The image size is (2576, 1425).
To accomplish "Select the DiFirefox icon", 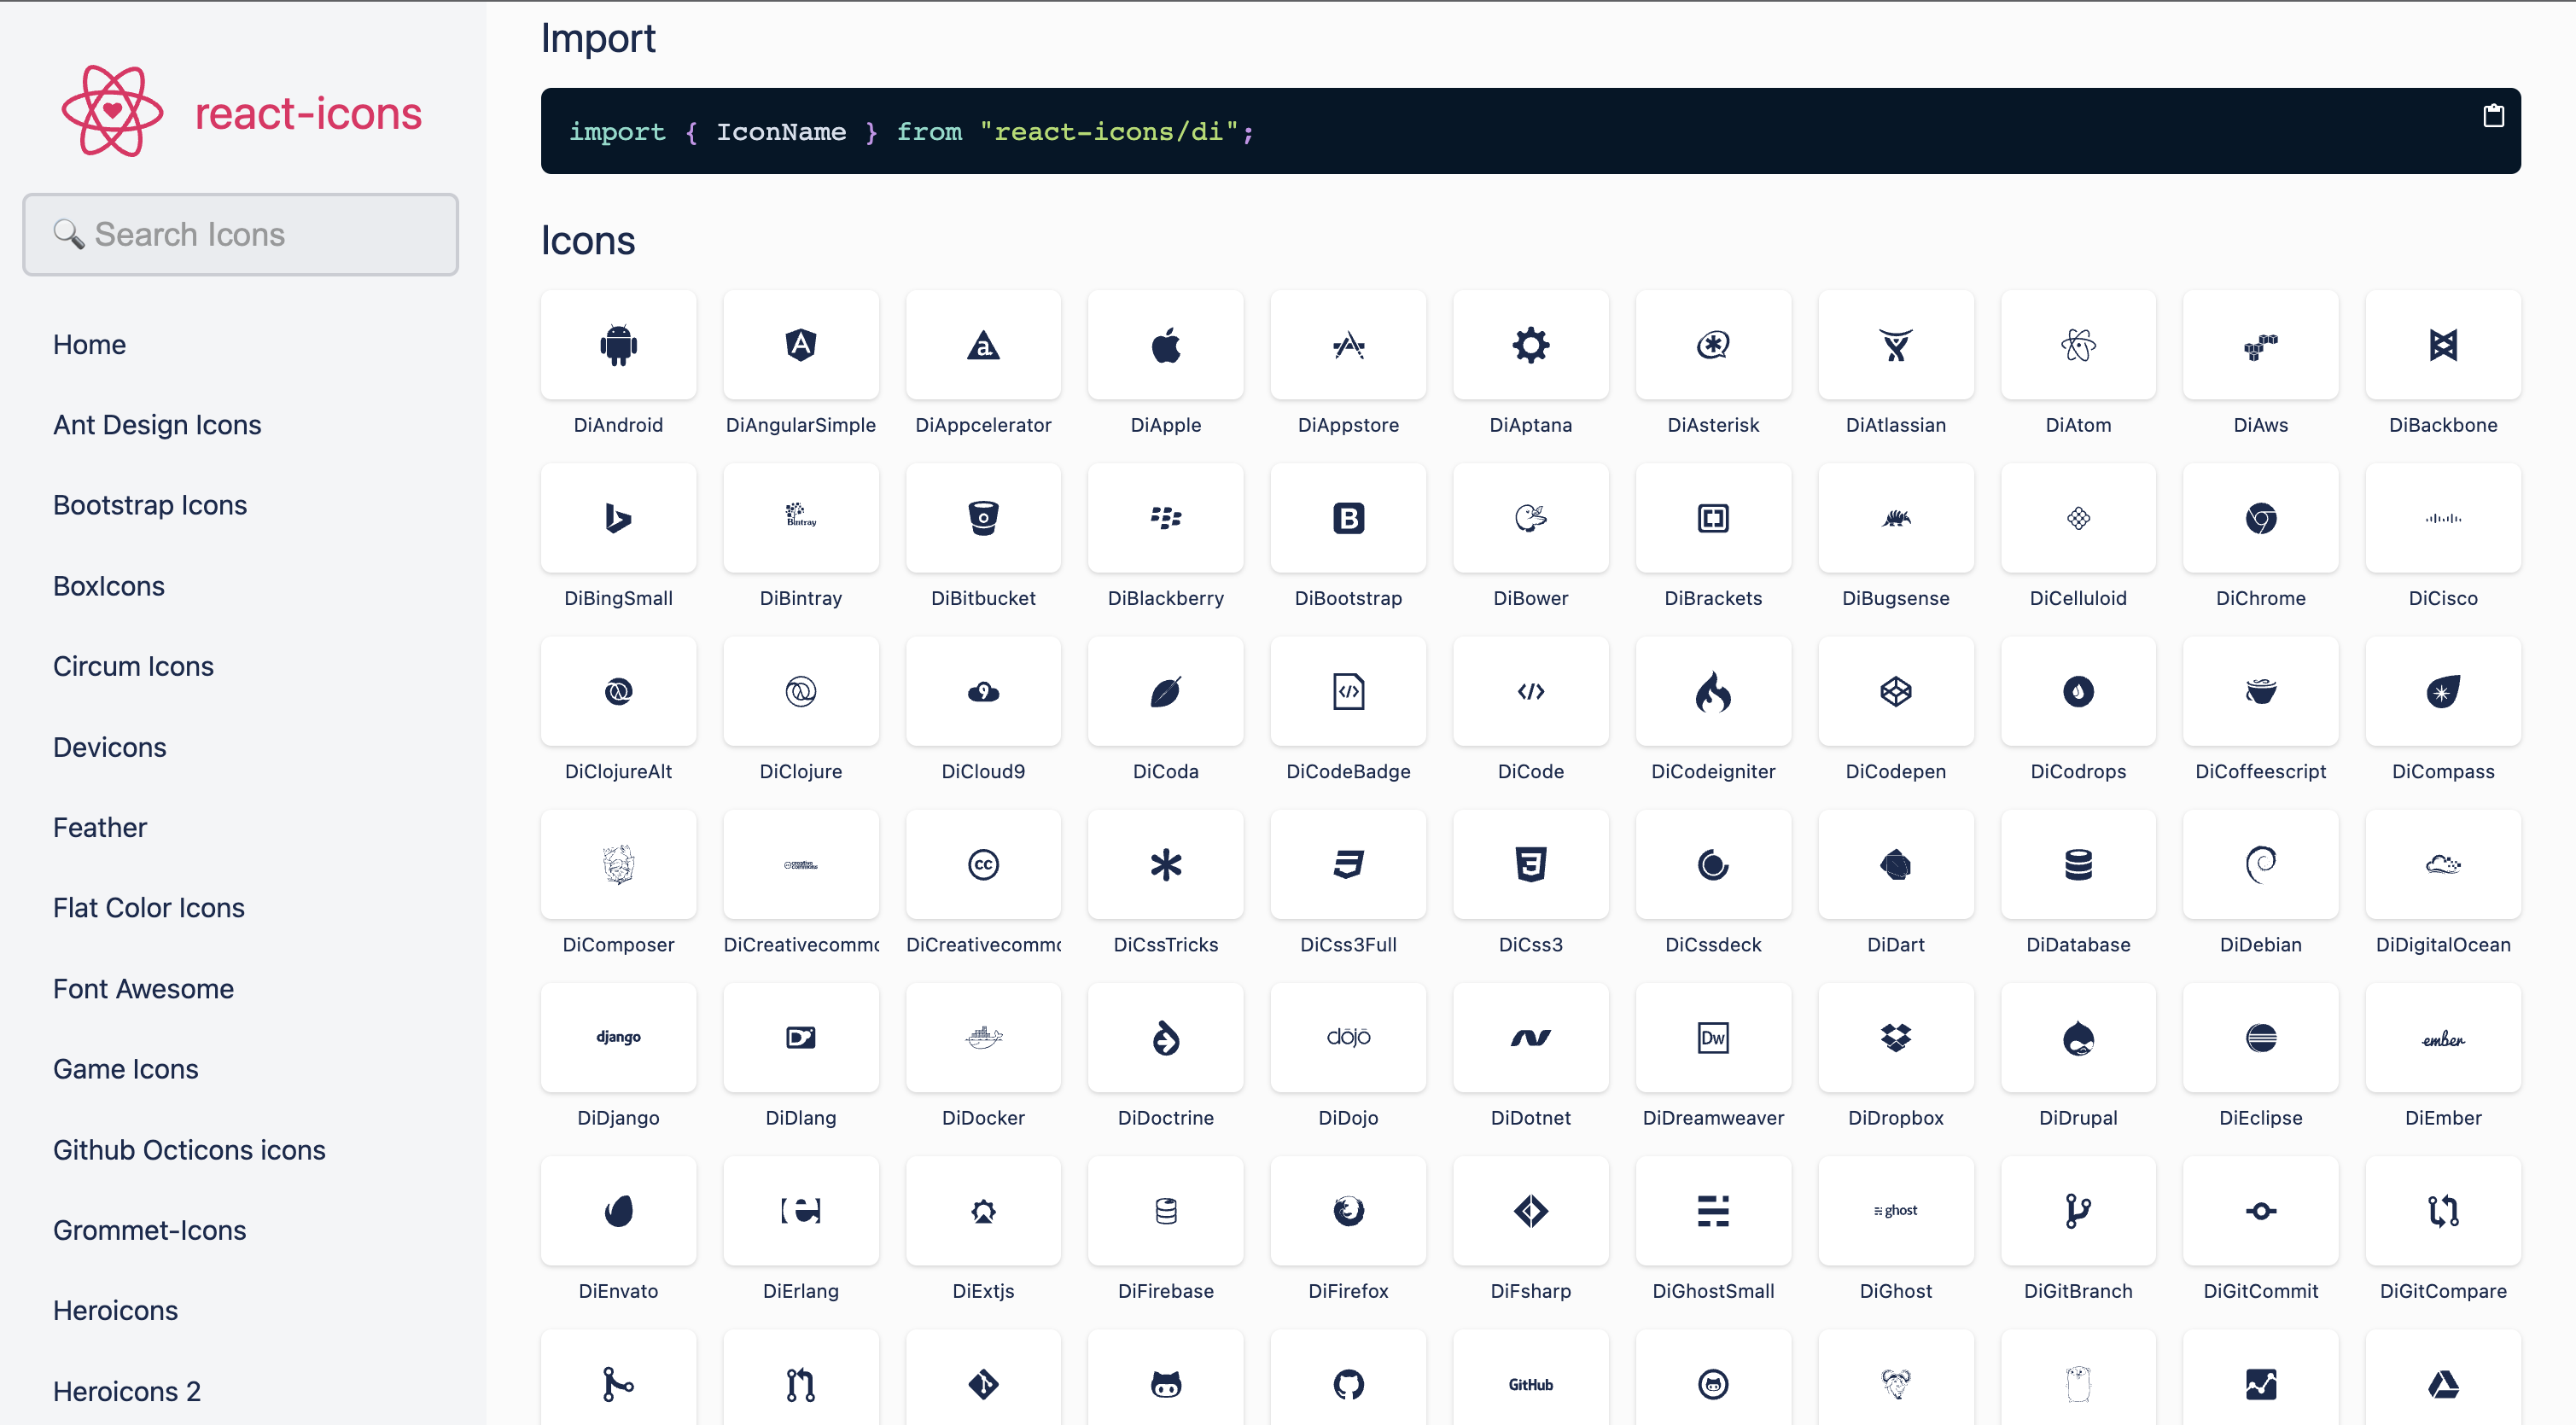I will click(x=1348, y=1211).
